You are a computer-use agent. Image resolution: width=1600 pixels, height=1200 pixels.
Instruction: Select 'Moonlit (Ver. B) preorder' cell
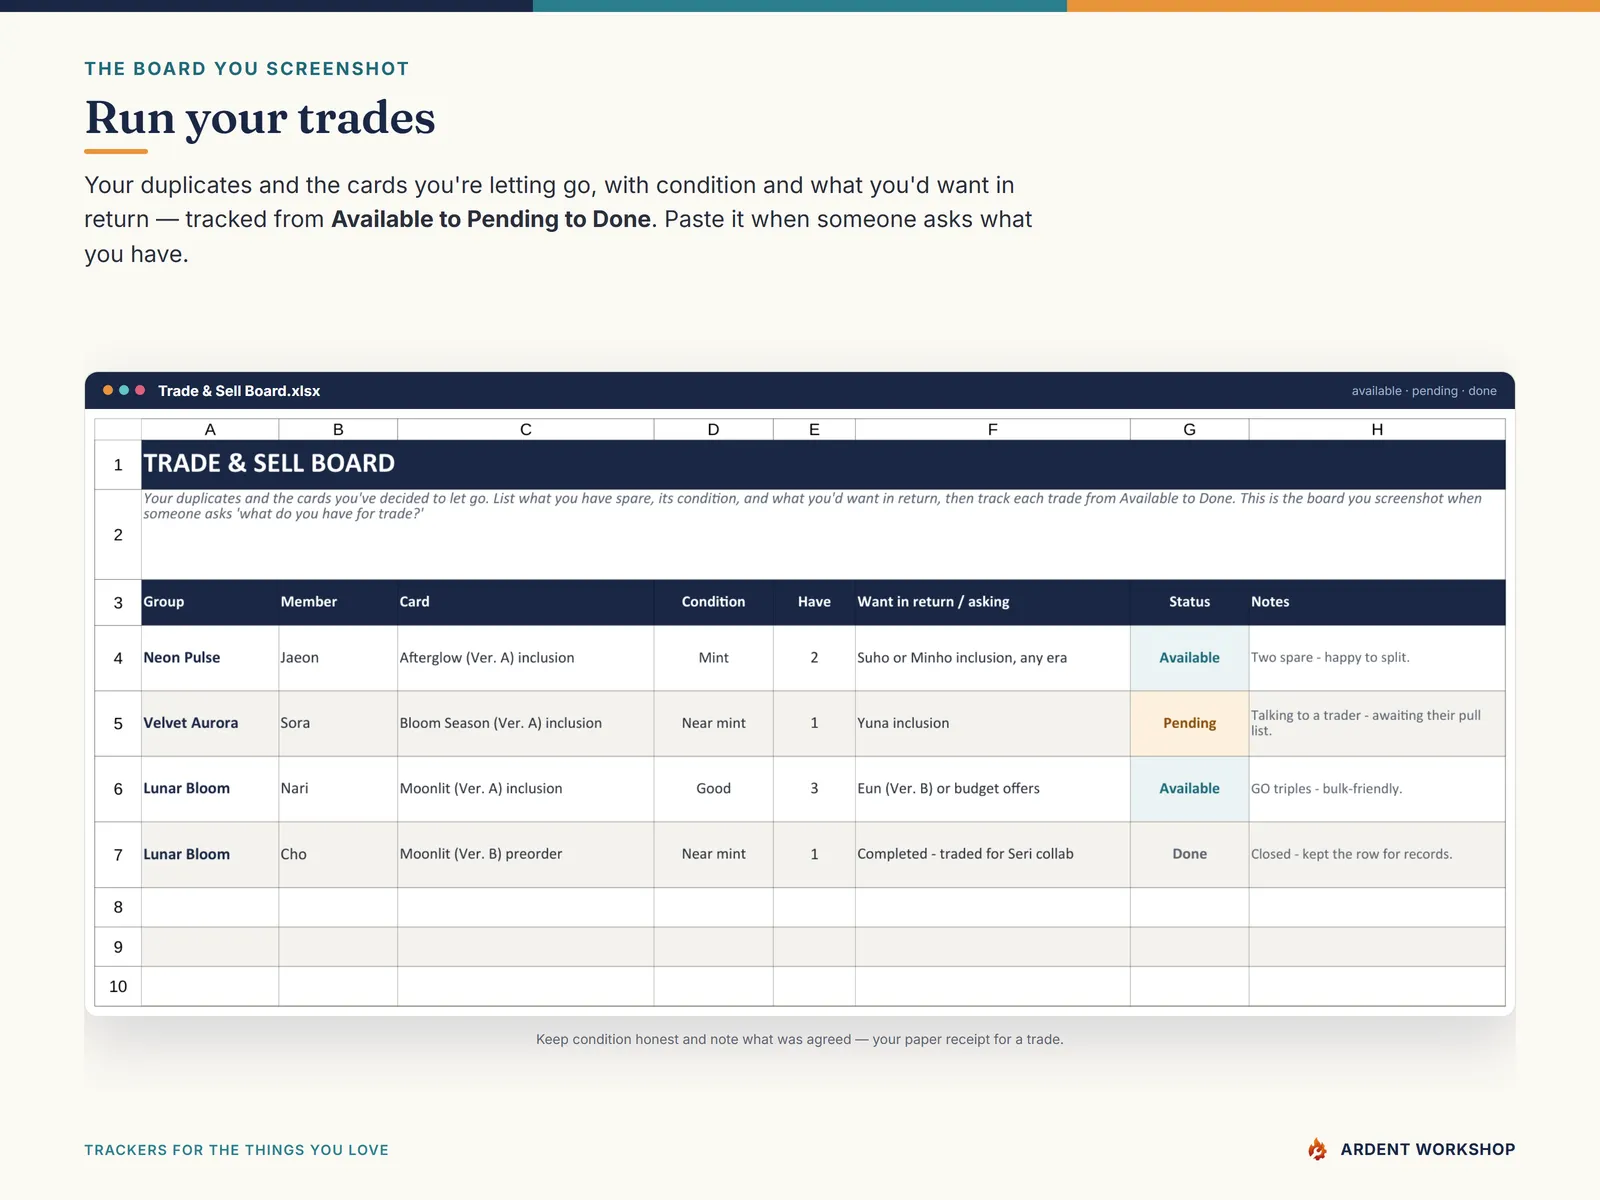(526, 854)
